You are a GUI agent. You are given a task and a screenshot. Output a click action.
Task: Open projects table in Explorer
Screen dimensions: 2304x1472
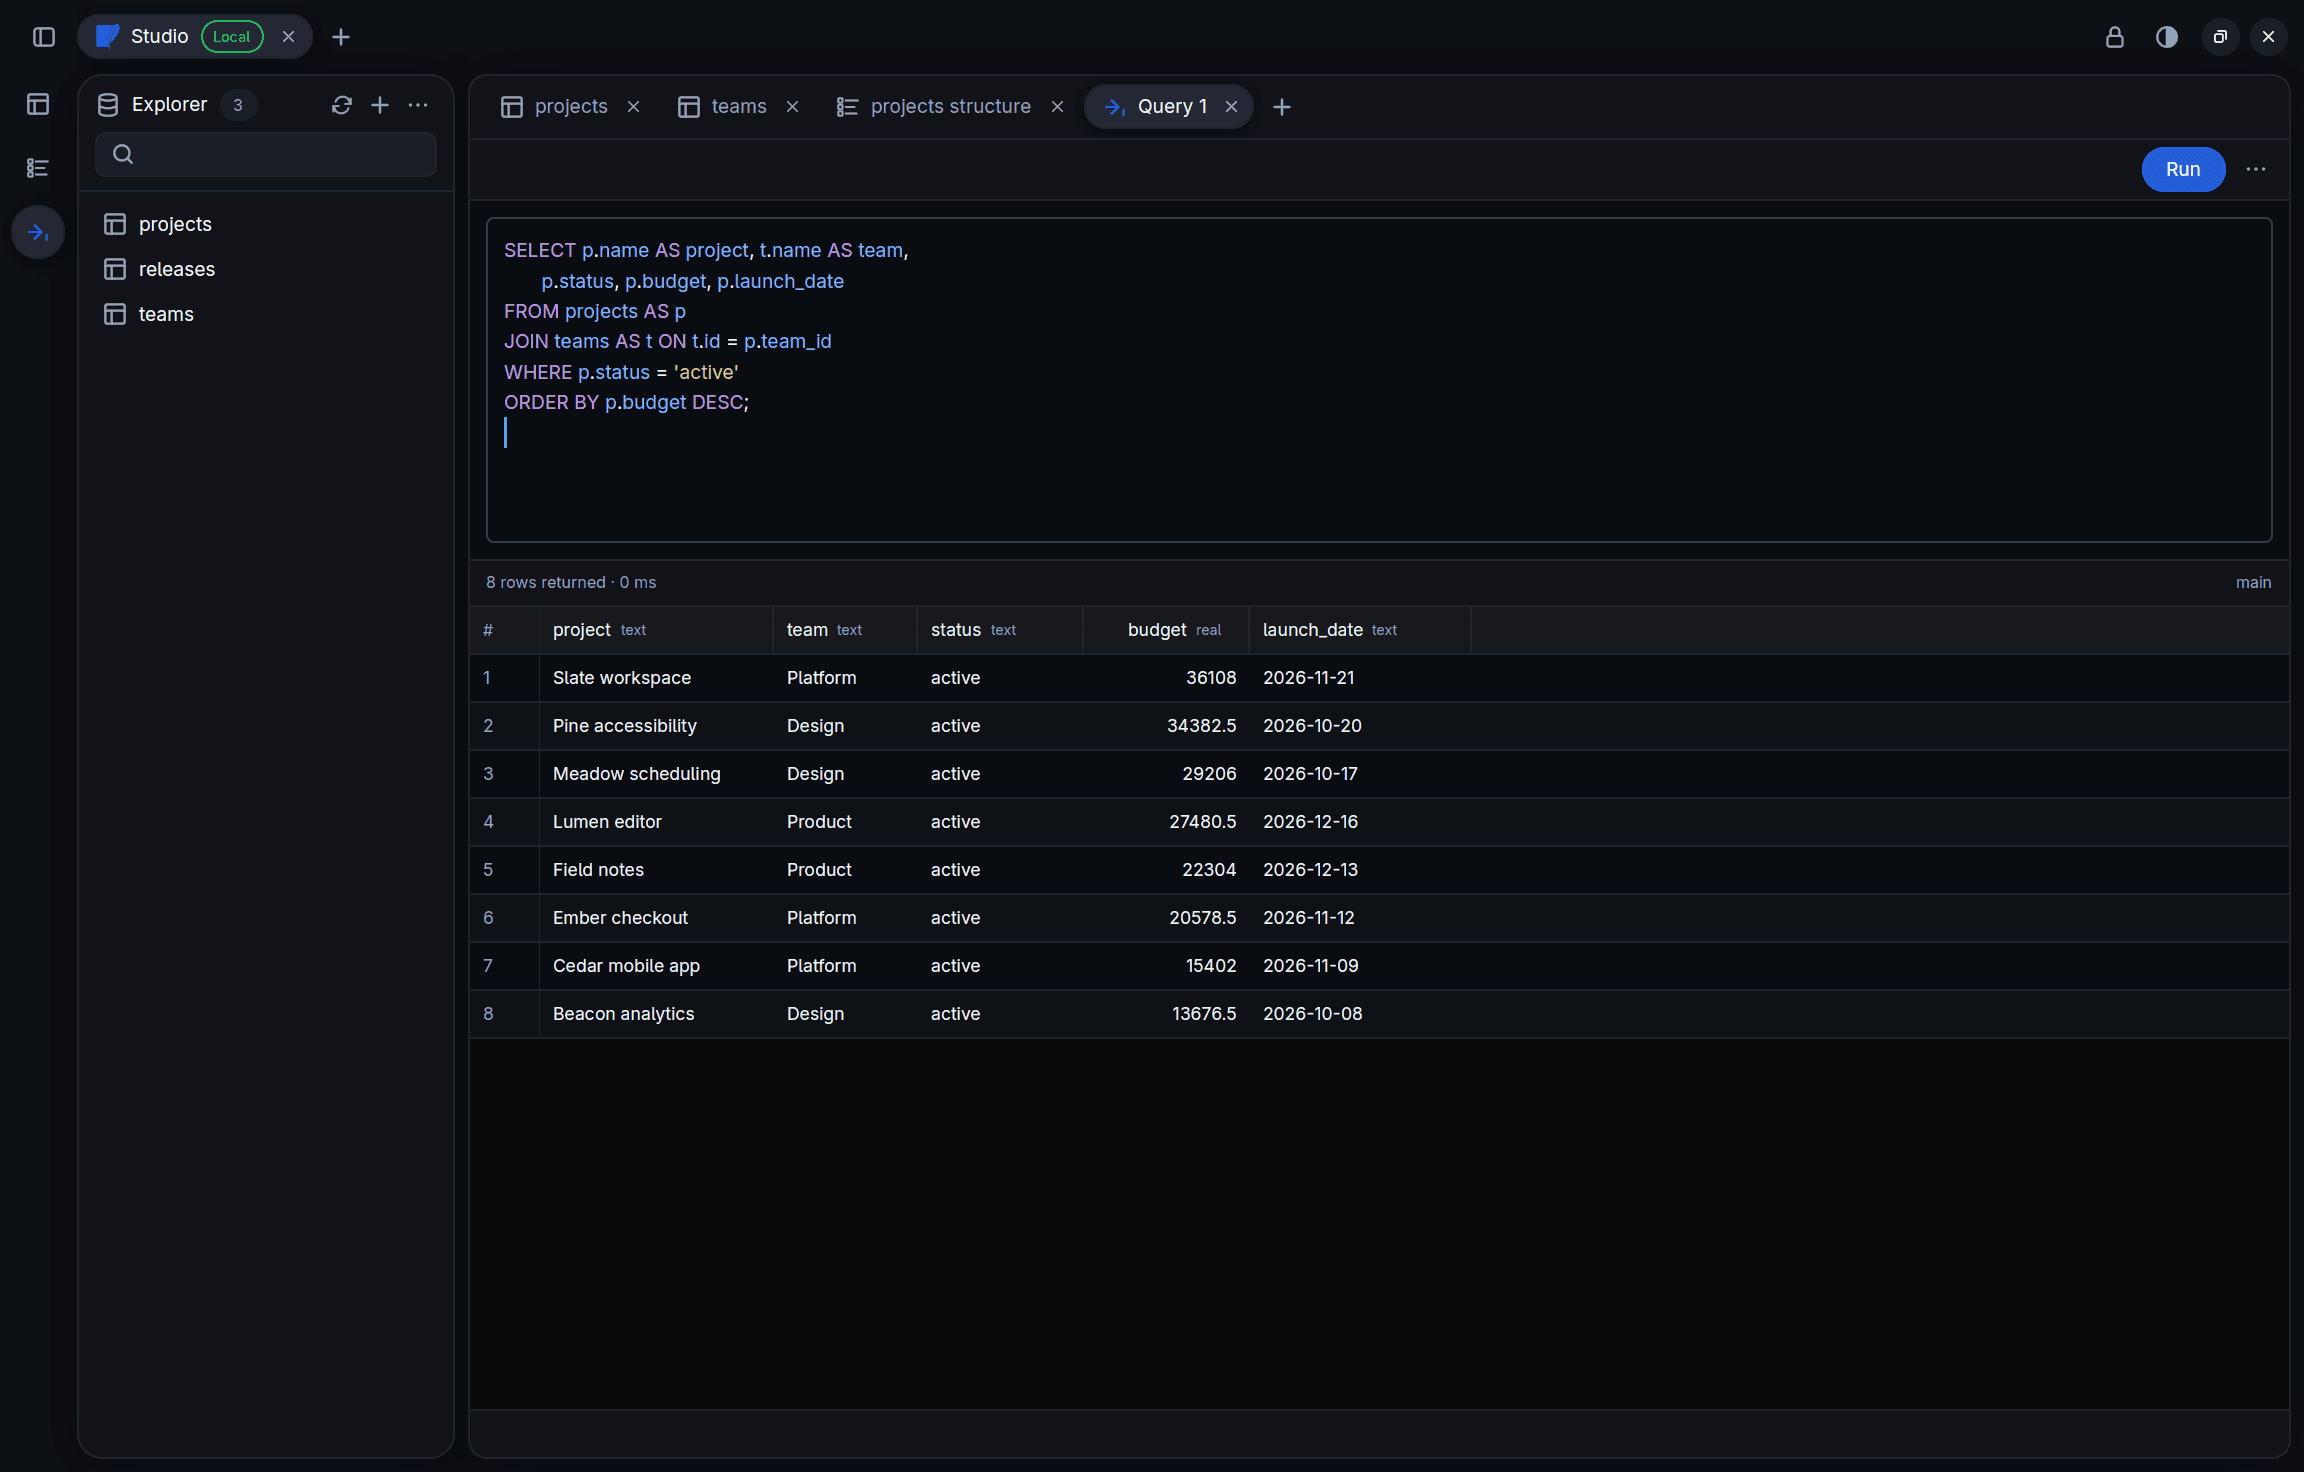(266, 224)
